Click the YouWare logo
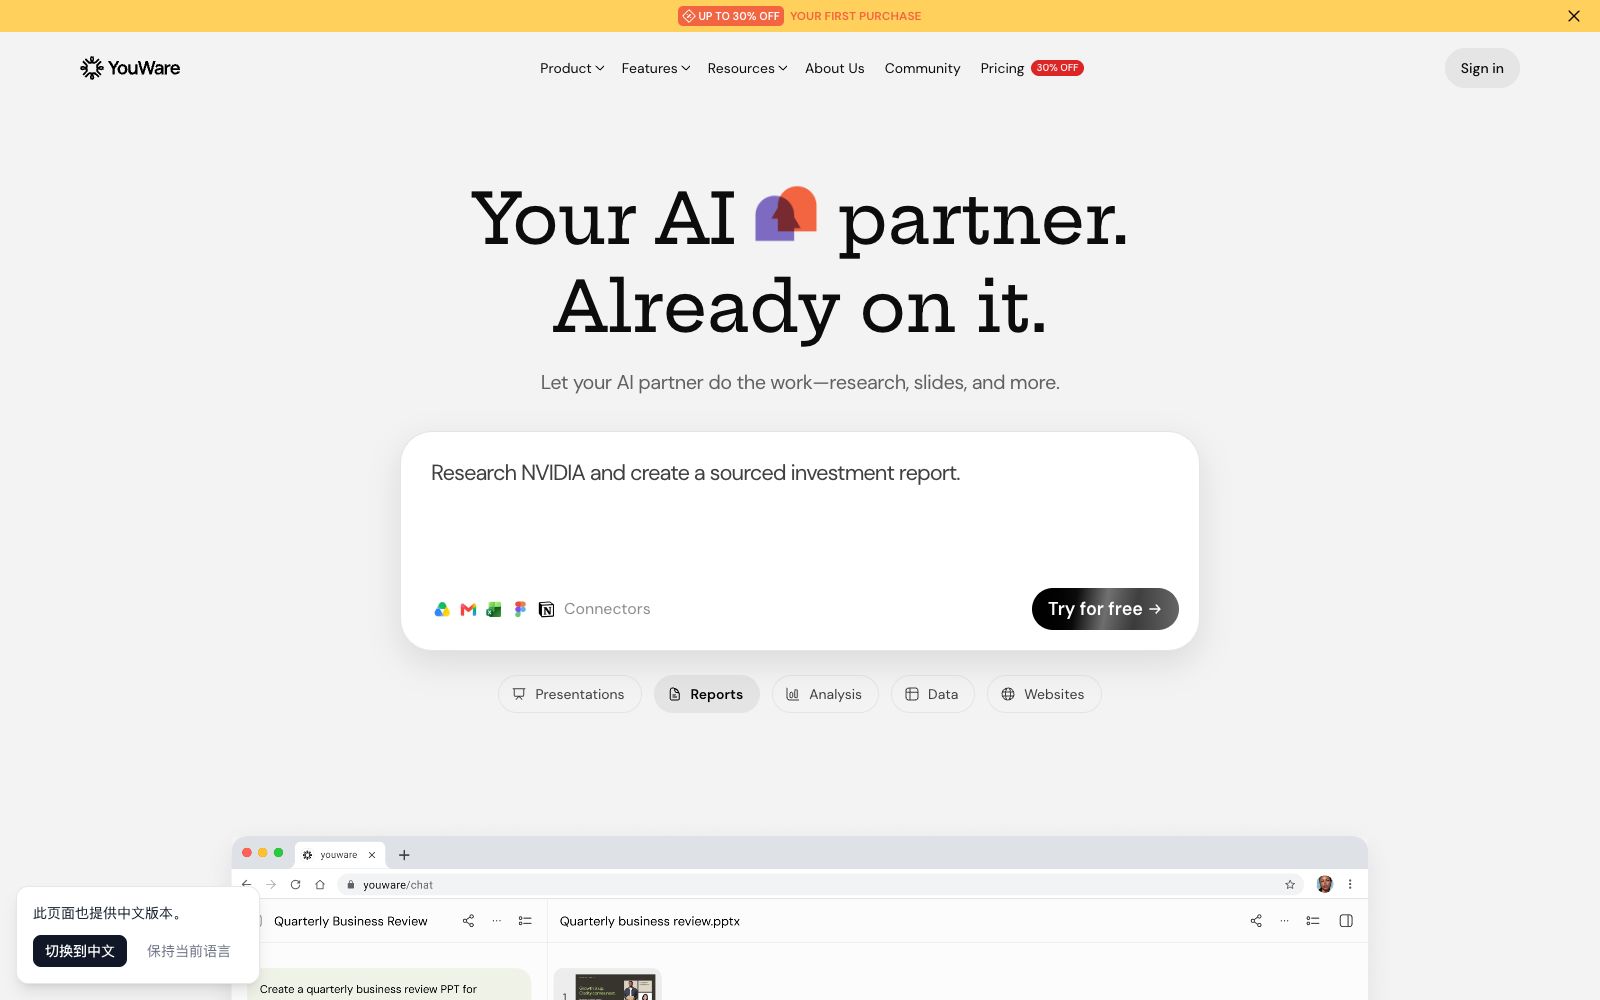Viewport: 1600px width, 1000px height. [x=130, y=68]
